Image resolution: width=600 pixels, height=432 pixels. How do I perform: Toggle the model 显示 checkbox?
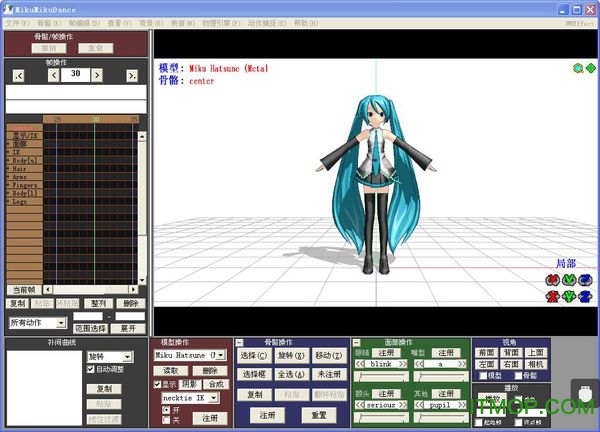(157, 384)
